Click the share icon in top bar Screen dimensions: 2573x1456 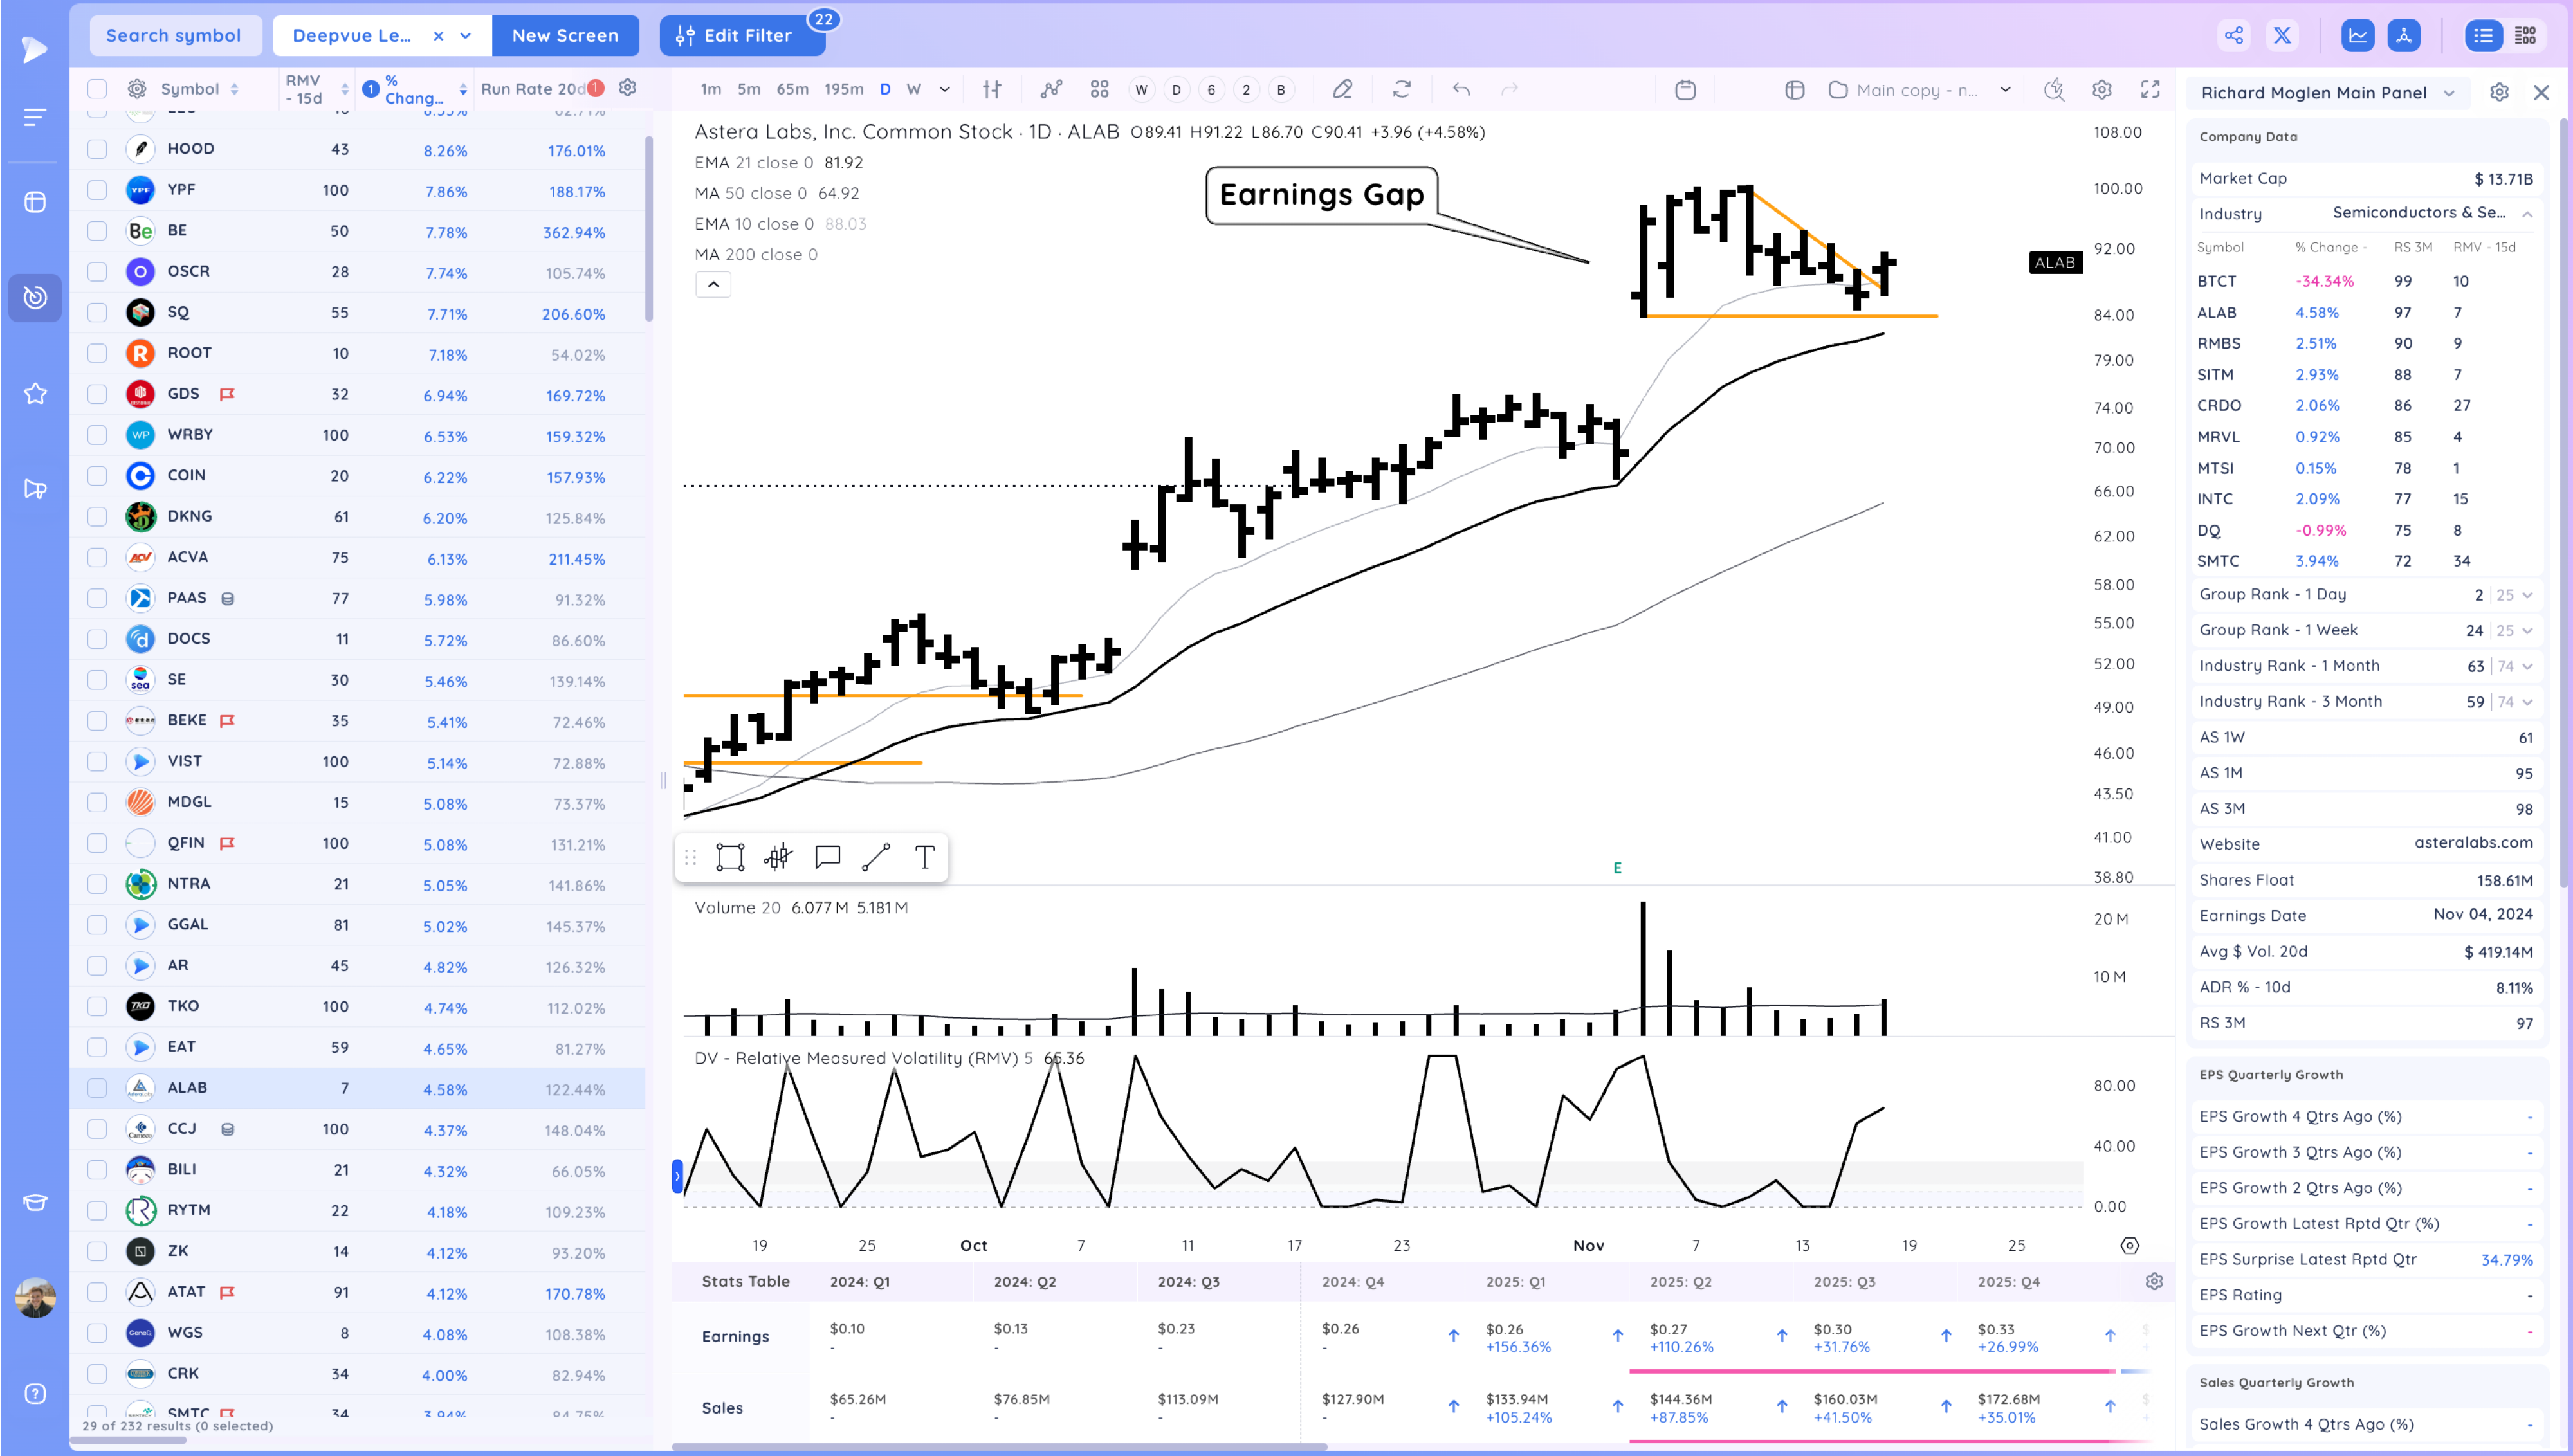point(2234,36)
